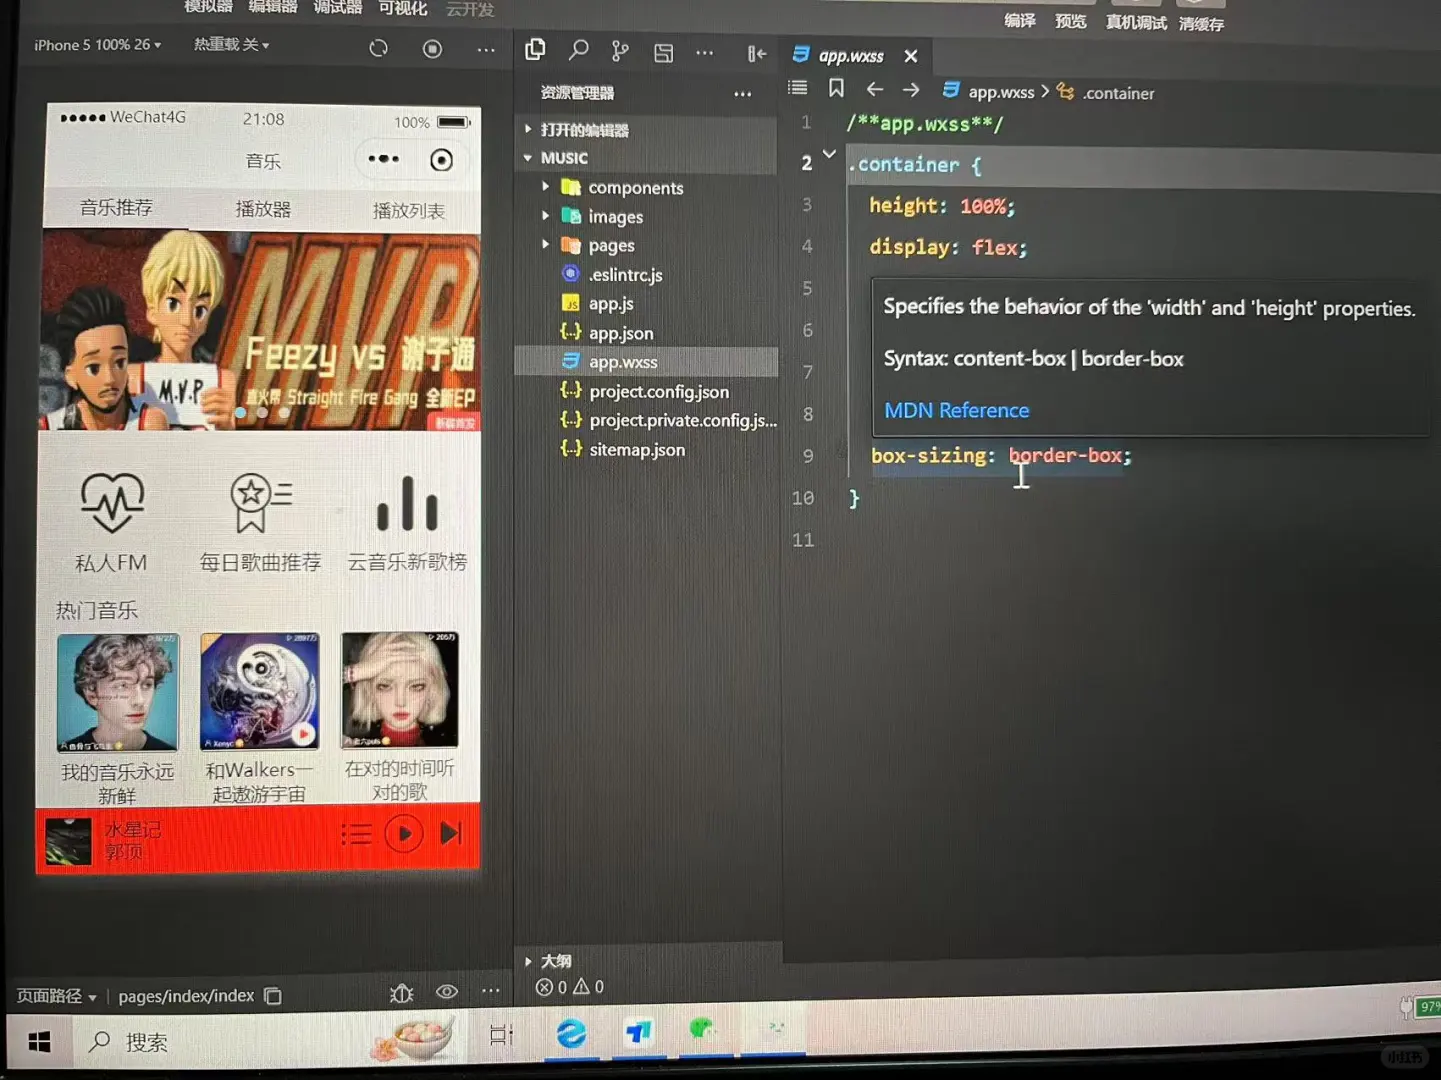Collapse the sidebar panel icon
The width and height of the screenshot is (1441, 1080).
click(756, 54)
